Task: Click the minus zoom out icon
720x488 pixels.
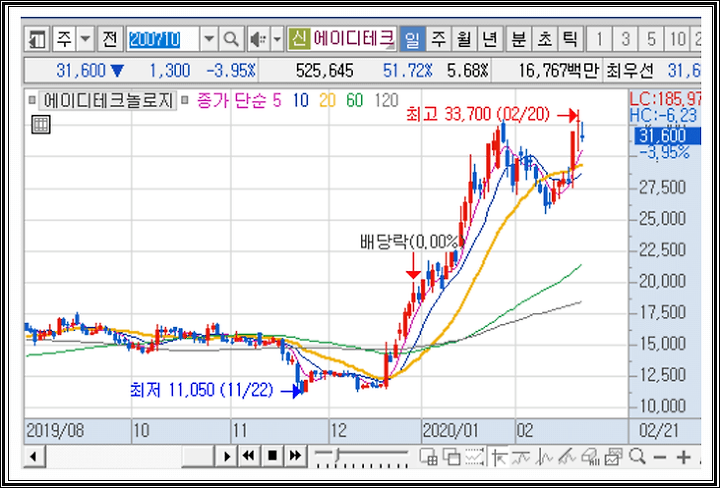Action: (x=660, y=457)
